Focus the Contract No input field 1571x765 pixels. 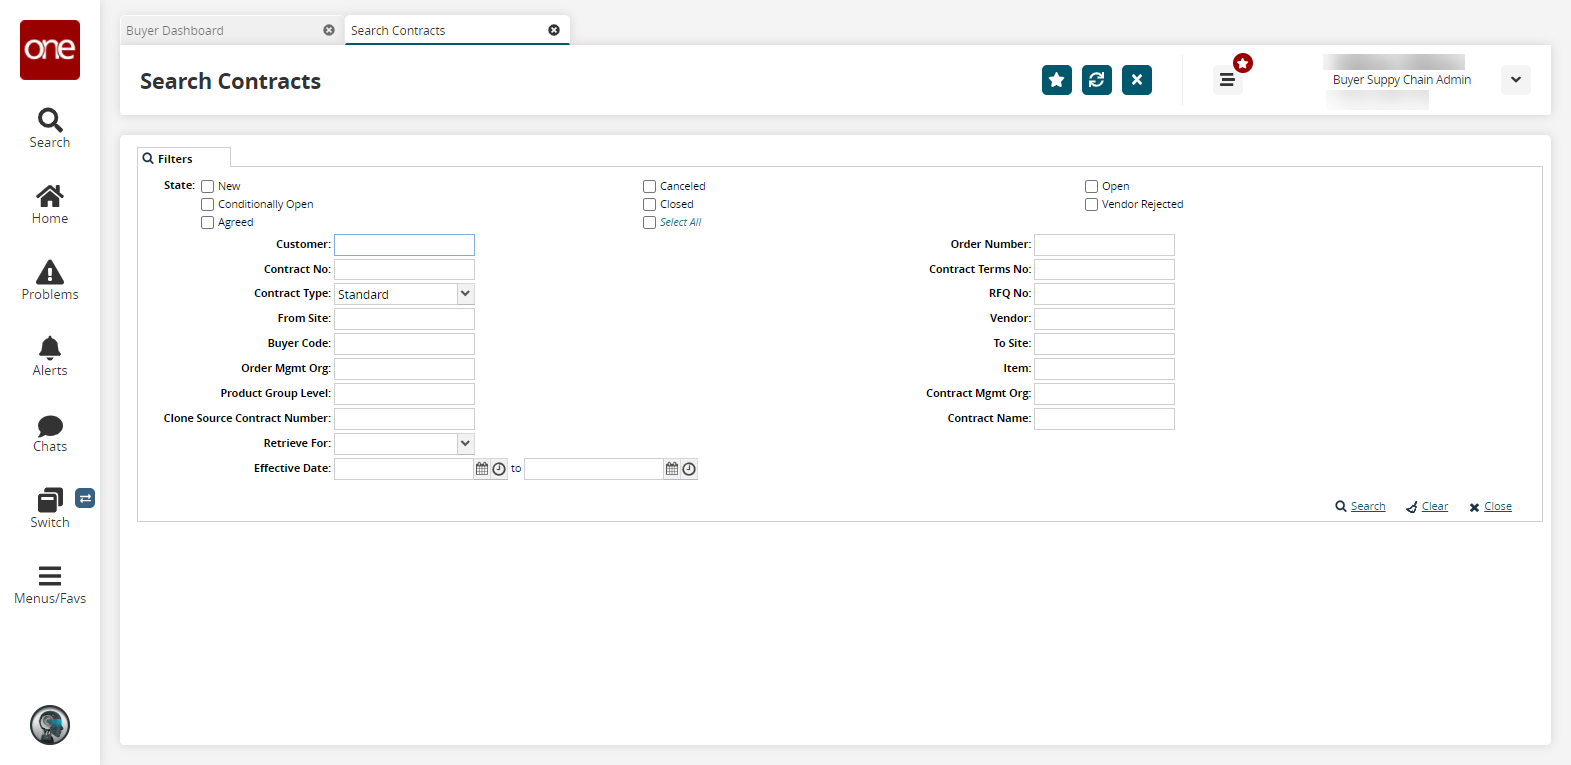tap(404, 270)
